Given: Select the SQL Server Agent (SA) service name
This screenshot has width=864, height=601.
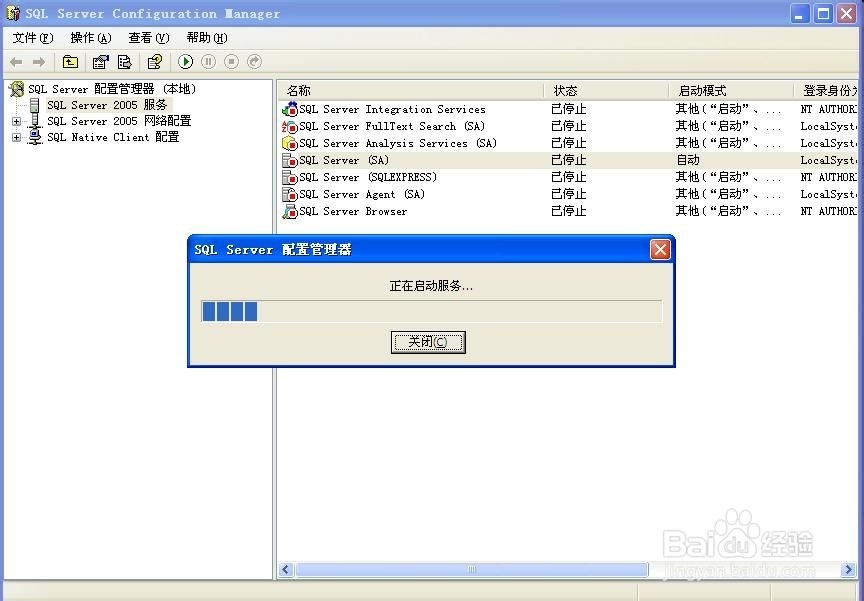Looking at the screenshot, I should tap(362, 194).
